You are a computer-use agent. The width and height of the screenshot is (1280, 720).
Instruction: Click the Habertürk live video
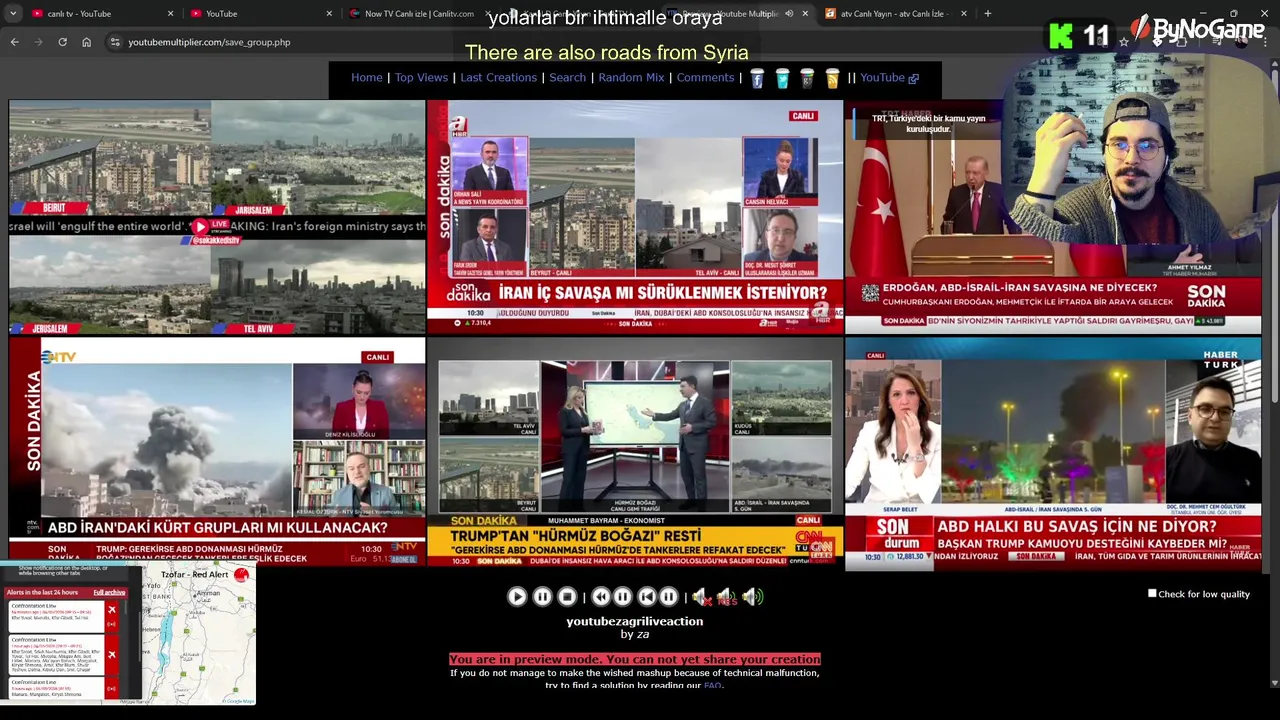[x=1053, y=453]
